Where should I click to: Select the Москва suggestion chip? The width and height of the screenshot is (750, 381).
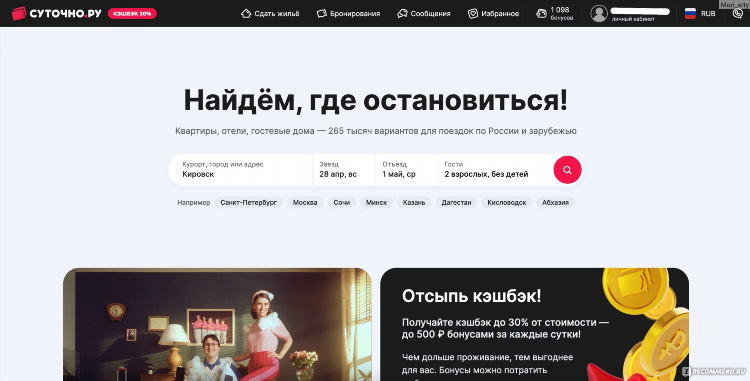(x=305, y=203)
